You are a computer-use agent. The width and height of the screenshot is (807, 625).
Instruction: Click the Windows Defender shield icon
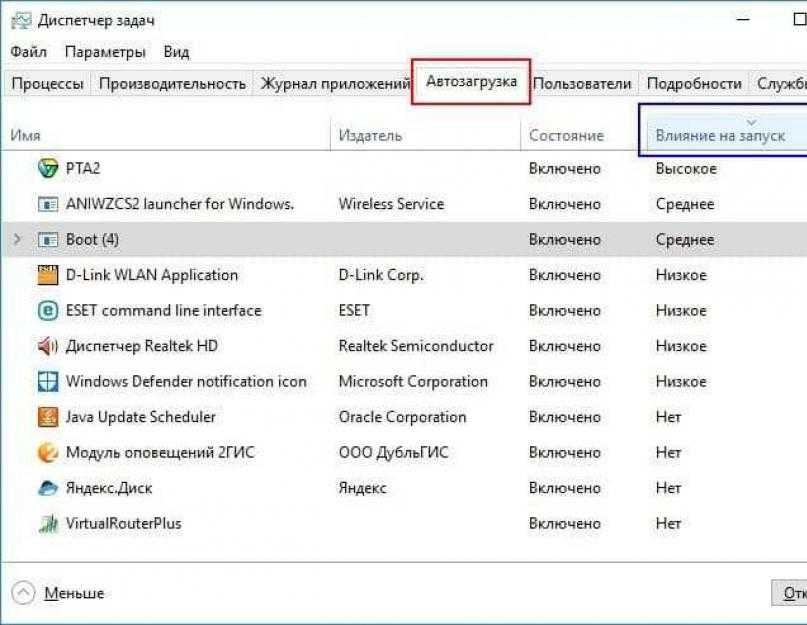(x=48, y=381)
